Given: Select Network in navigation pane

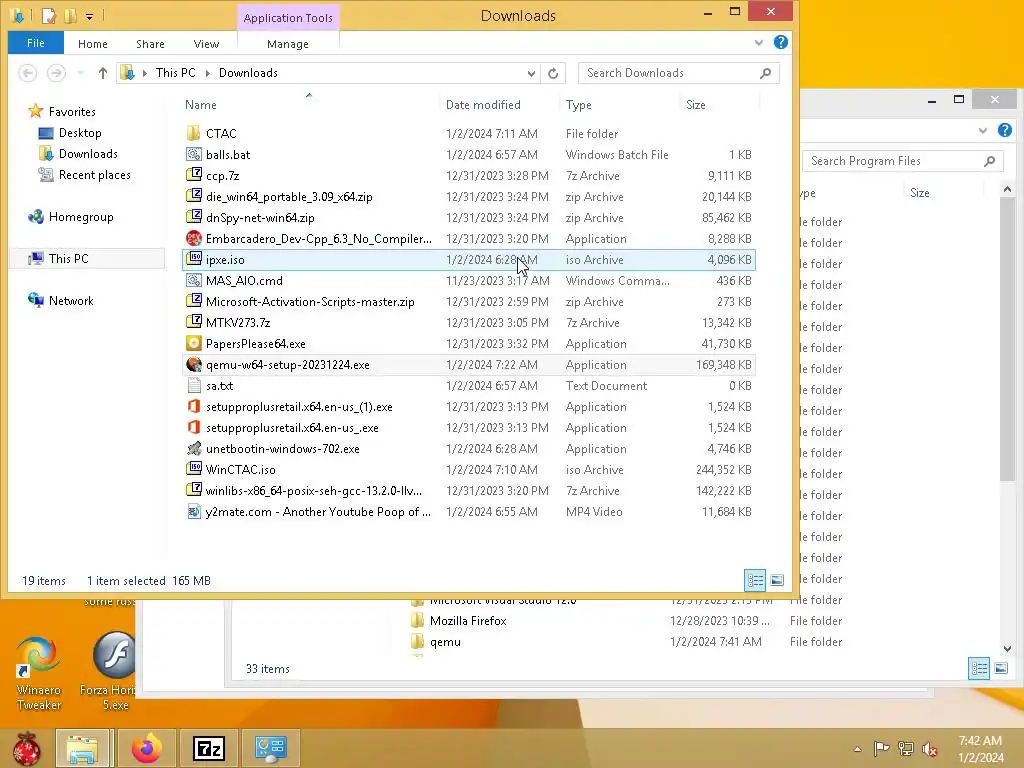Looking at the screenshot, I should coord(71,300).
